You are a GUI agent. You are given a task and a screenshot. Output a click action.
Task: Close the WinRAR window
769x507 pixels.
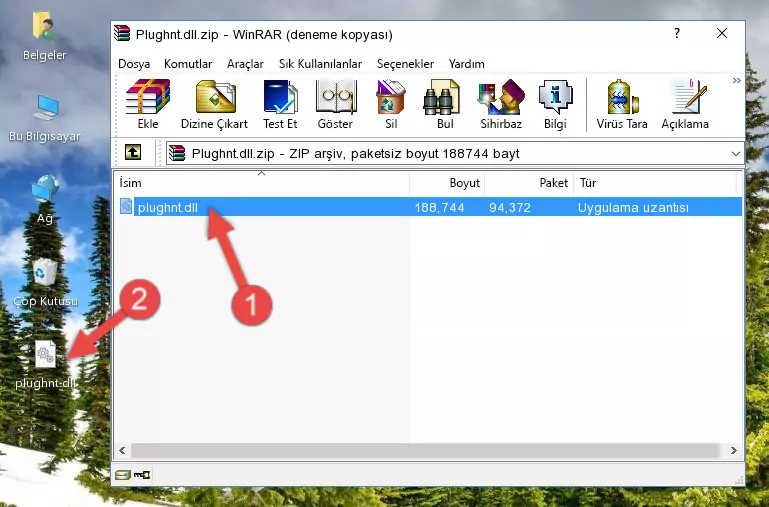coord(722,33)
